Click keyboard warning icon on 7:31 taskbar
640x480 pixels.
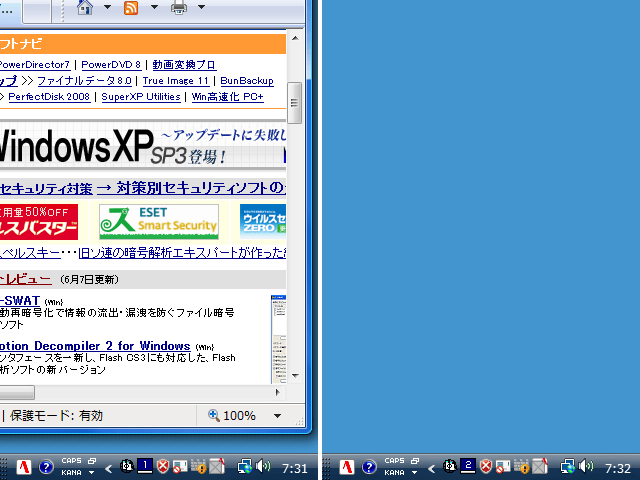click(x=199, y=466)
